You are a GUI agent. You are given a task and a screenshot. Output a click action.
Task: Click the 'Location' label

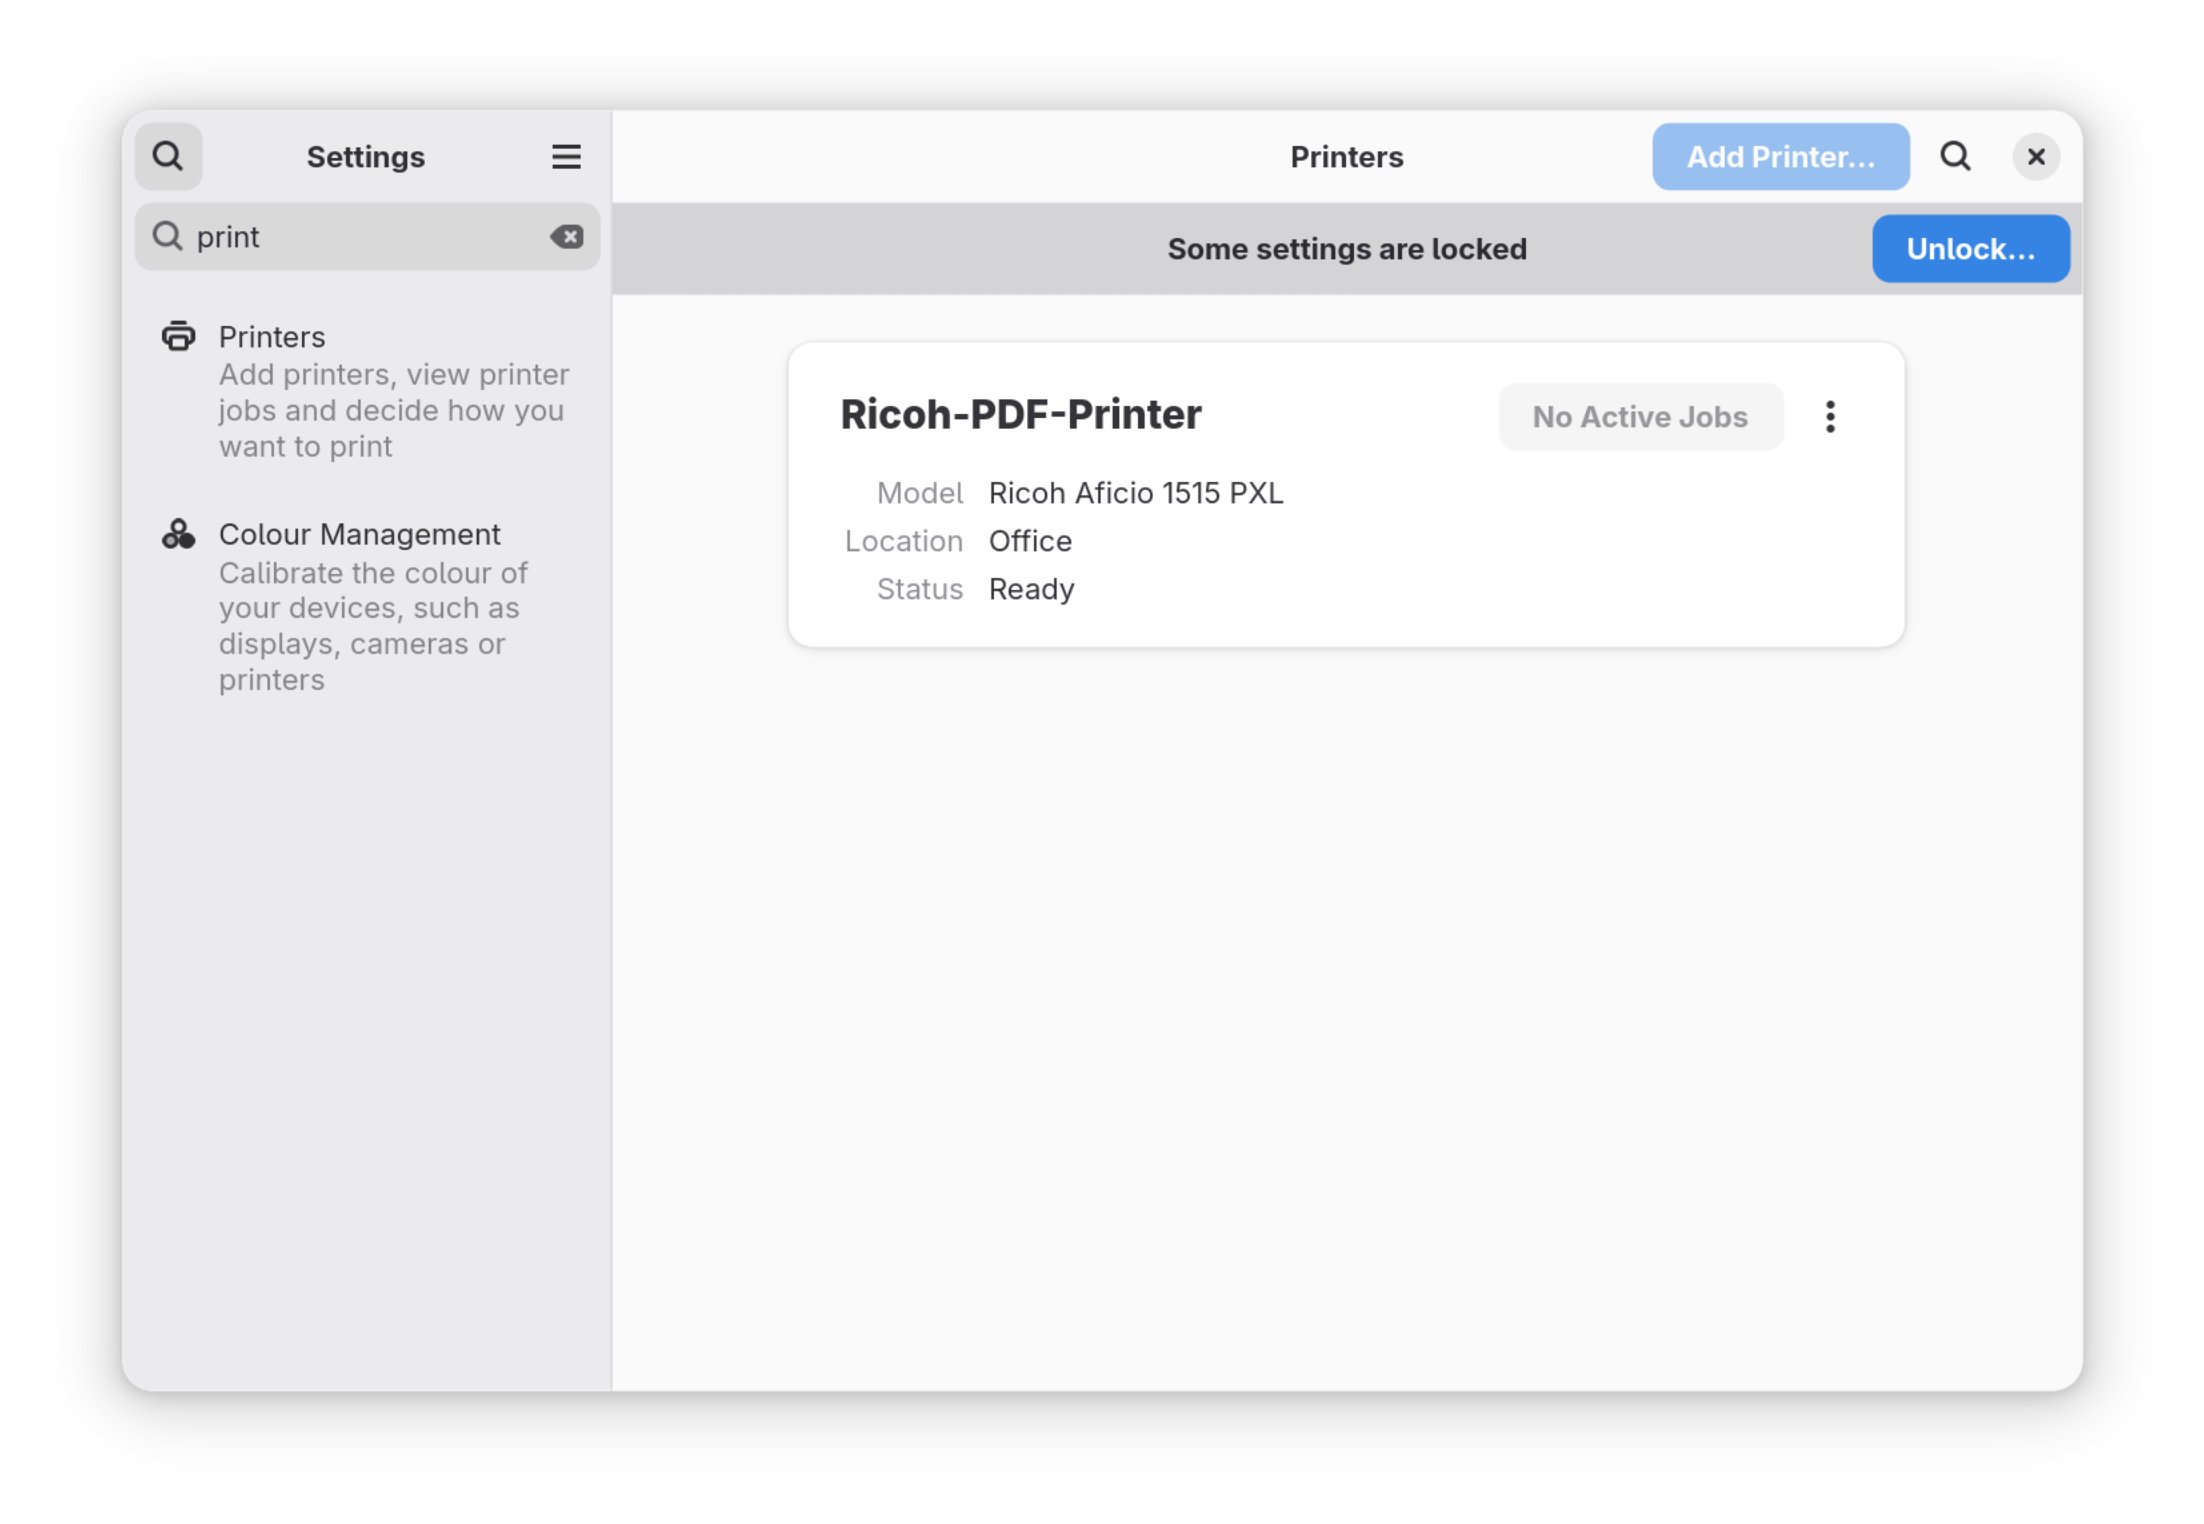pos(903,541)
